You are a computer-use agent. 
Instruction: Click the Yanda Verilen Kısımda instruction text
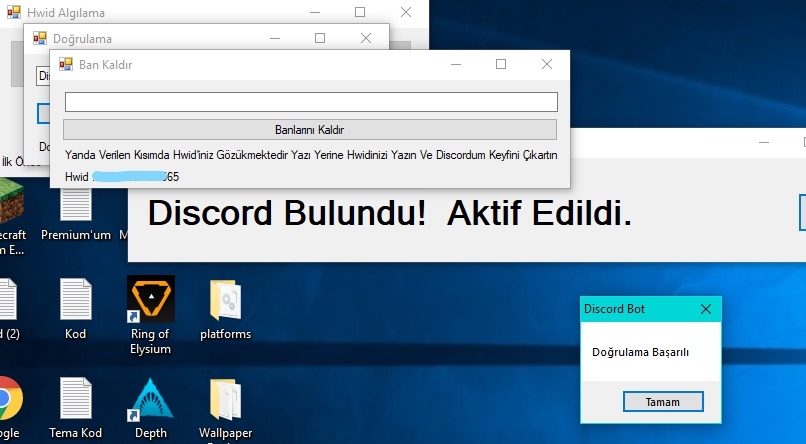(x=311, y=155)
